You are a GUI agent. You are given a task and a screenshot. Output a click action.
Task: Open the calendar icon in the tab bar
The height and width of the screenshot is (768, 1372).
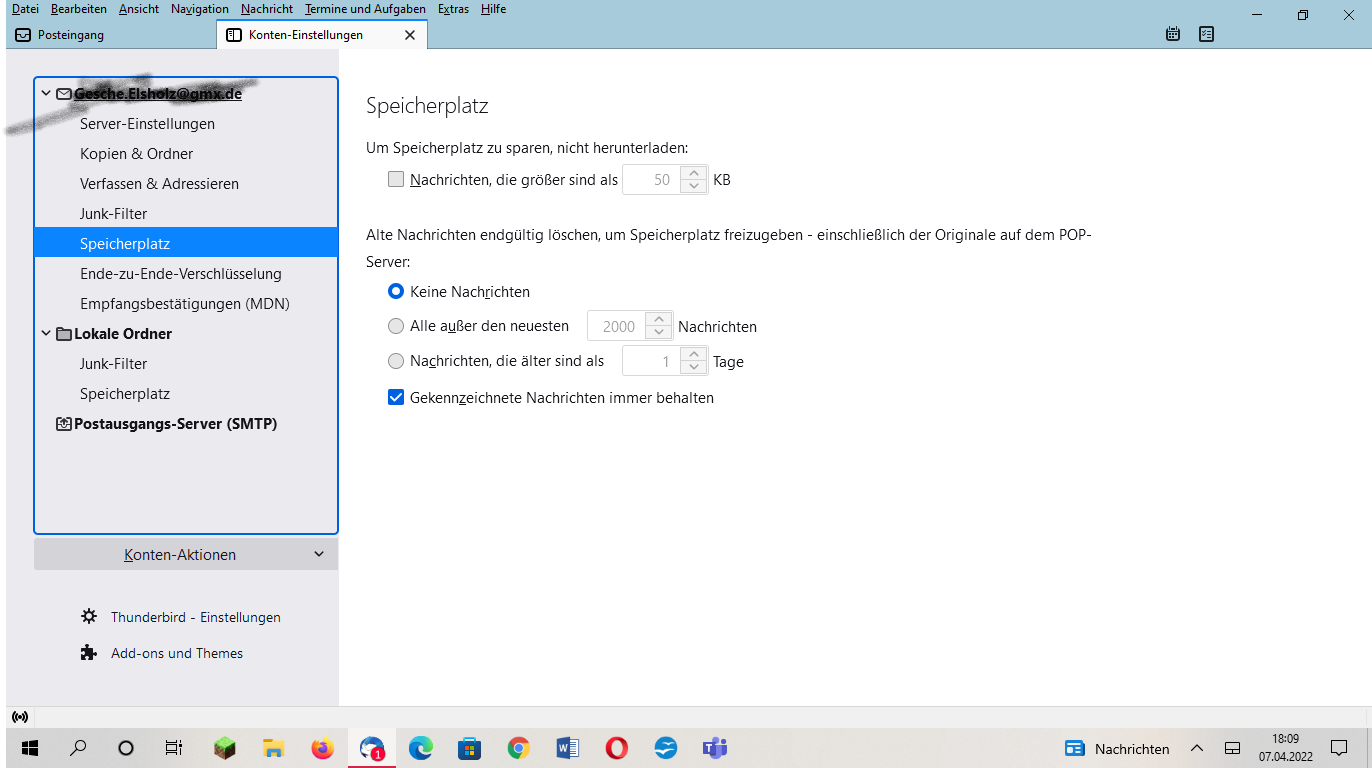tap(1173, 34)
